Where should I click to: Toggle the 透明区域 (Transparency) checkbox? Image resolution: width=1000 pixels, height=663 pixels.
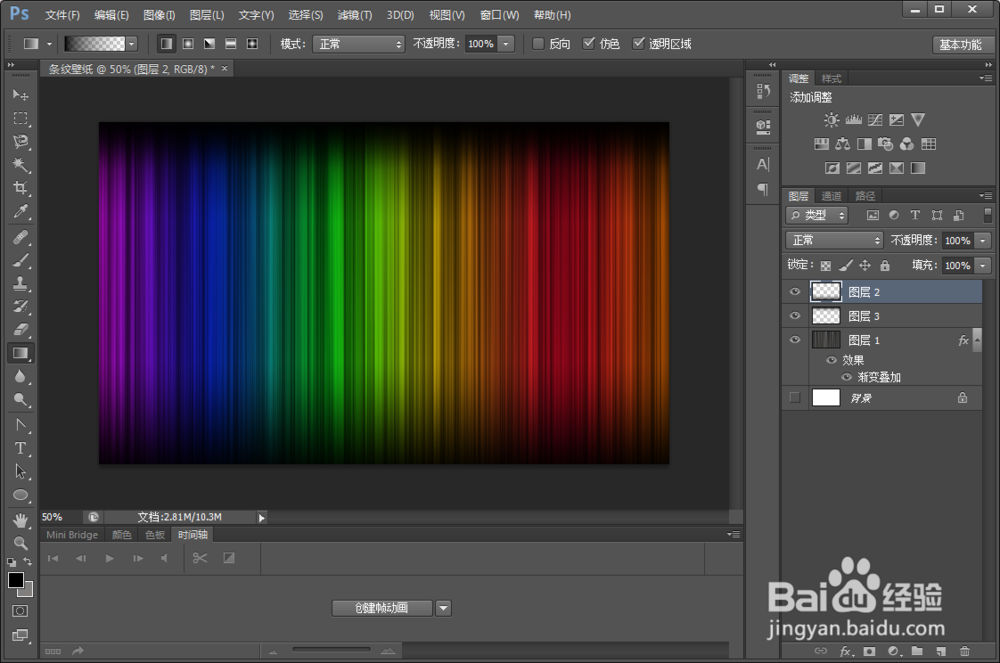coord(638,43)
